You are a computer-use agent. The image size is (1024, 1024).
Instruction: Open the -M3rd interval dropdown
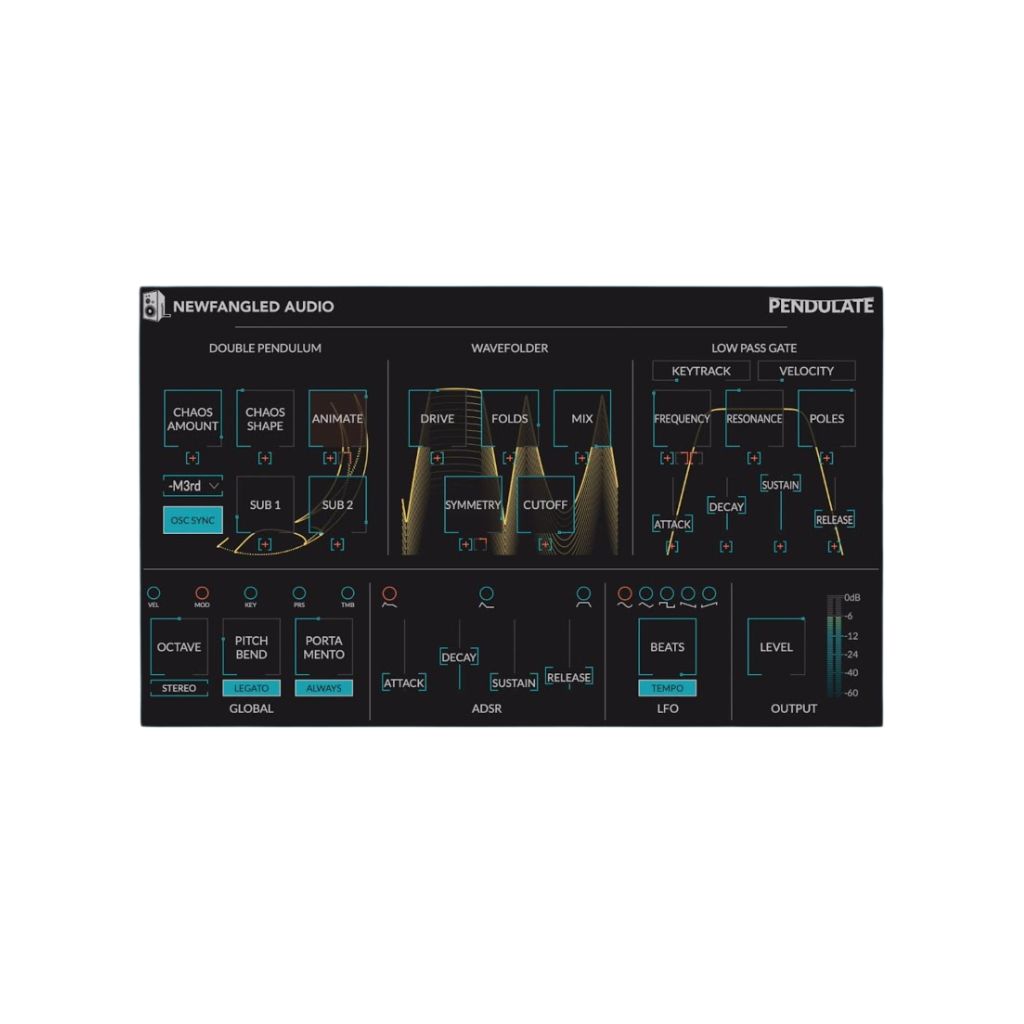[x=193, y=486]
